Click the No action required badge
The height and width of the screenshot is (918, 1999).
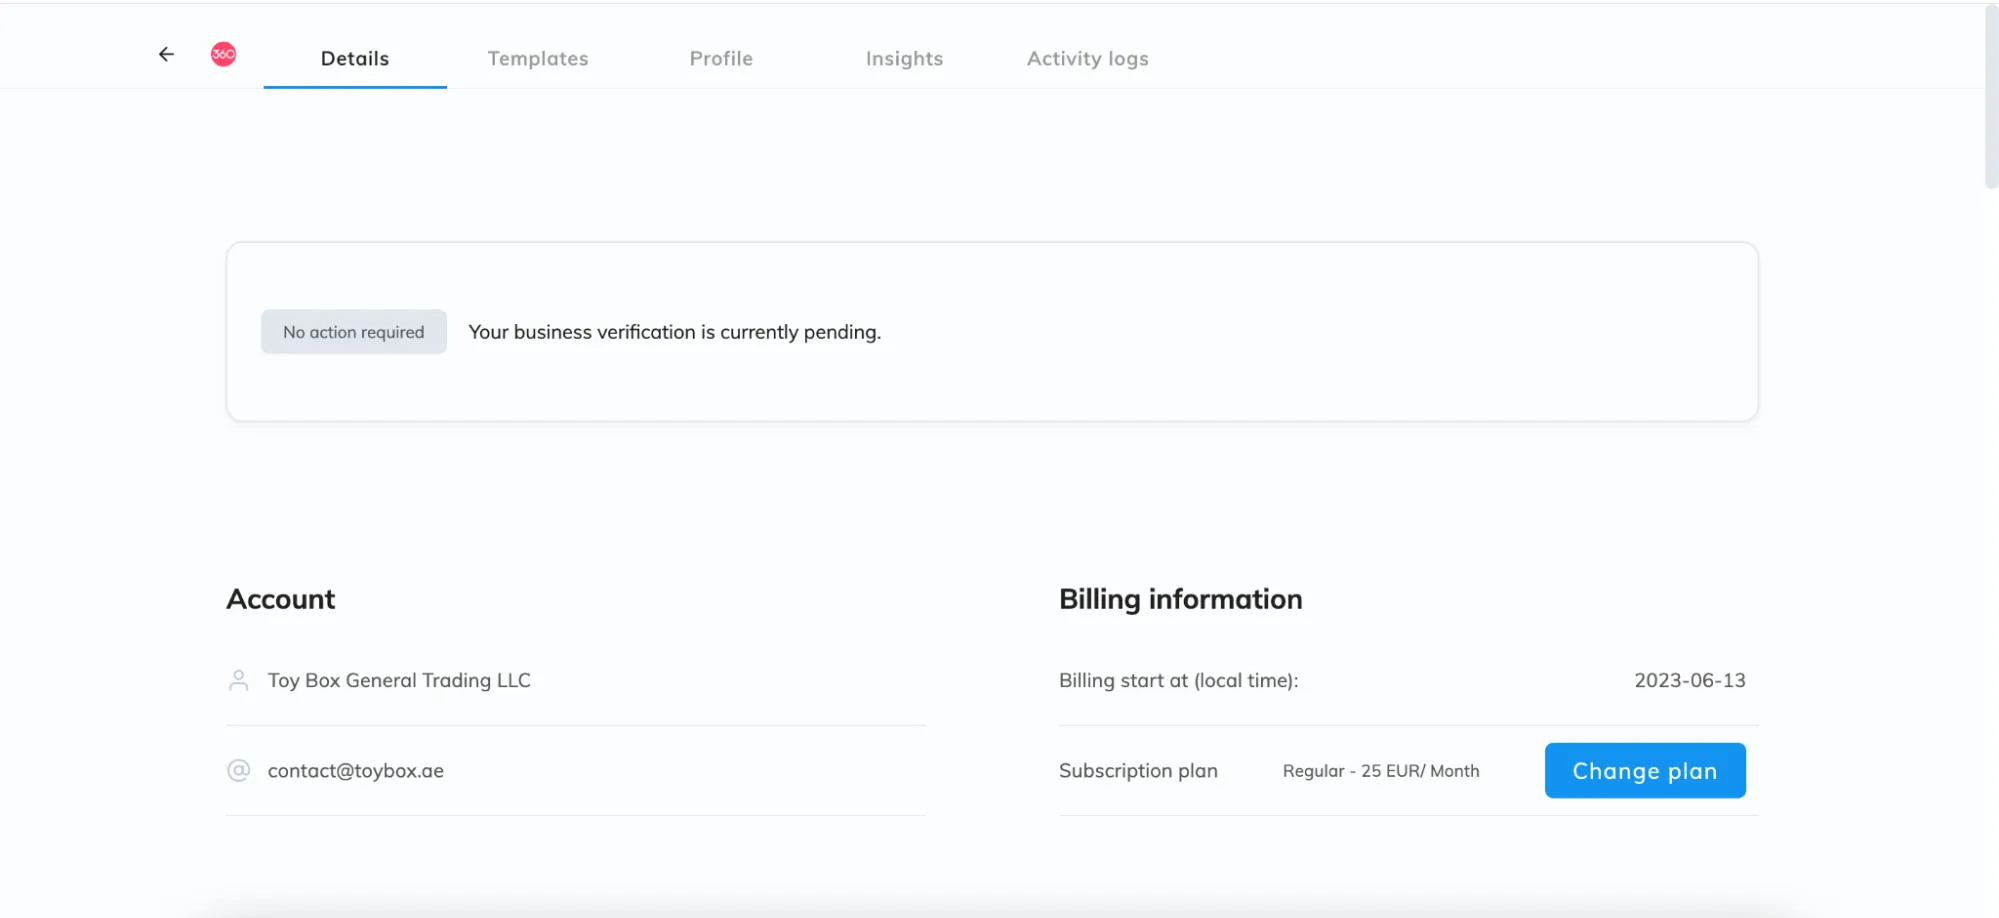[x=354, y=332]
